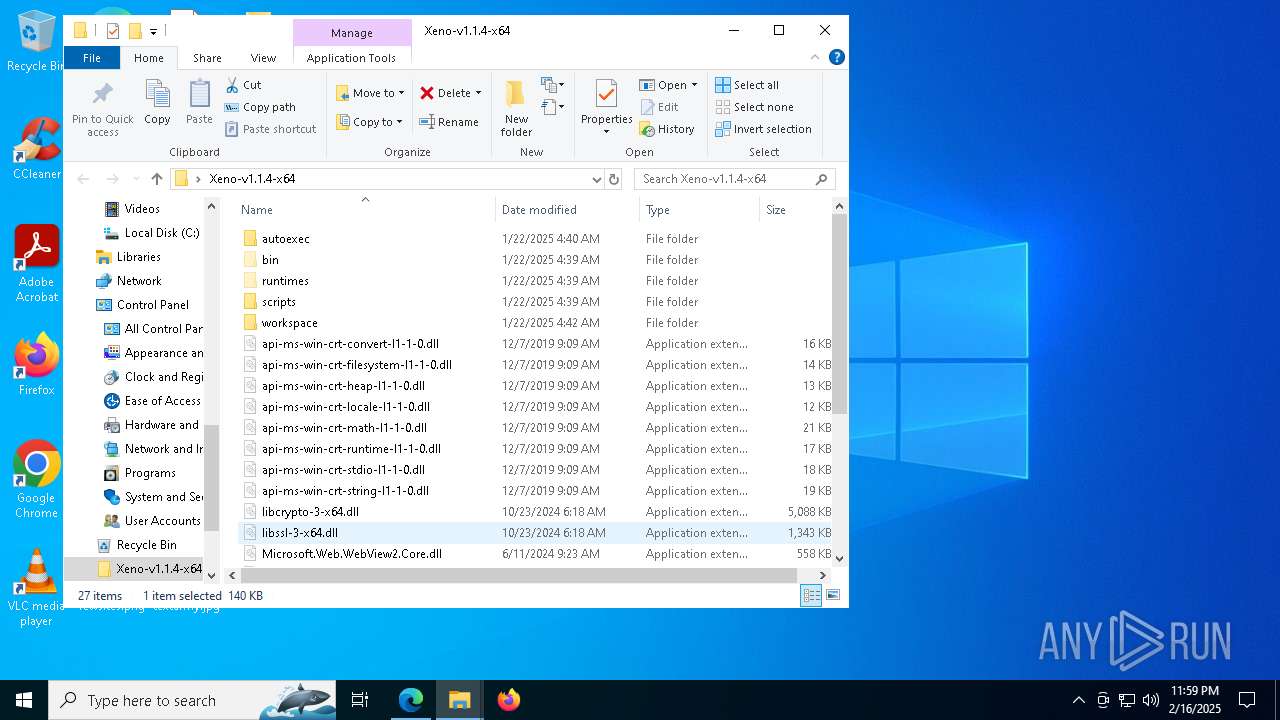Open the notifications action center
The width and height of the screenshot is (1280, 720).
[x=1247, y=700]
